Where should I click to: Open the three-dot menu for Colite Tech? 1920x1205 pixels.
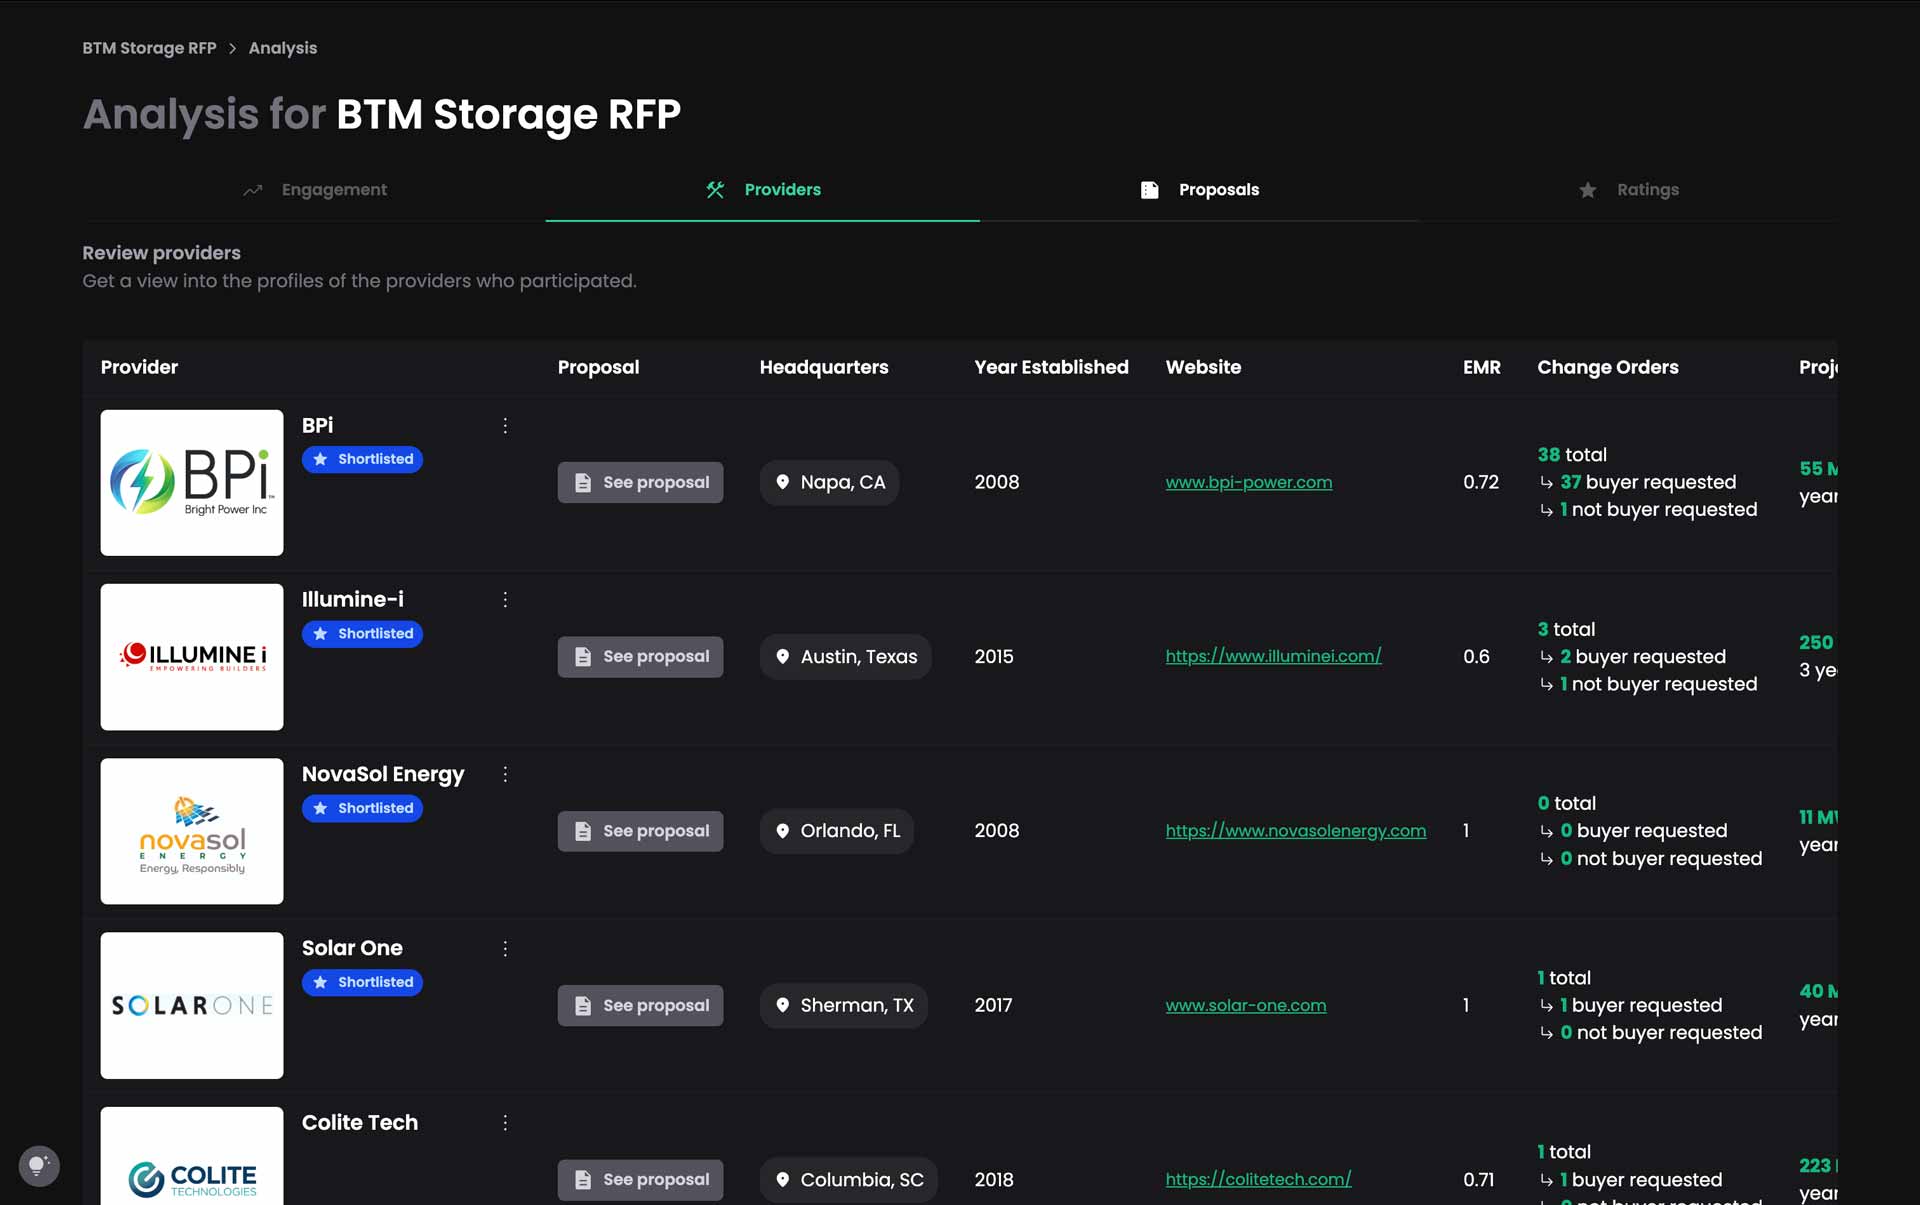(505, 1123)
